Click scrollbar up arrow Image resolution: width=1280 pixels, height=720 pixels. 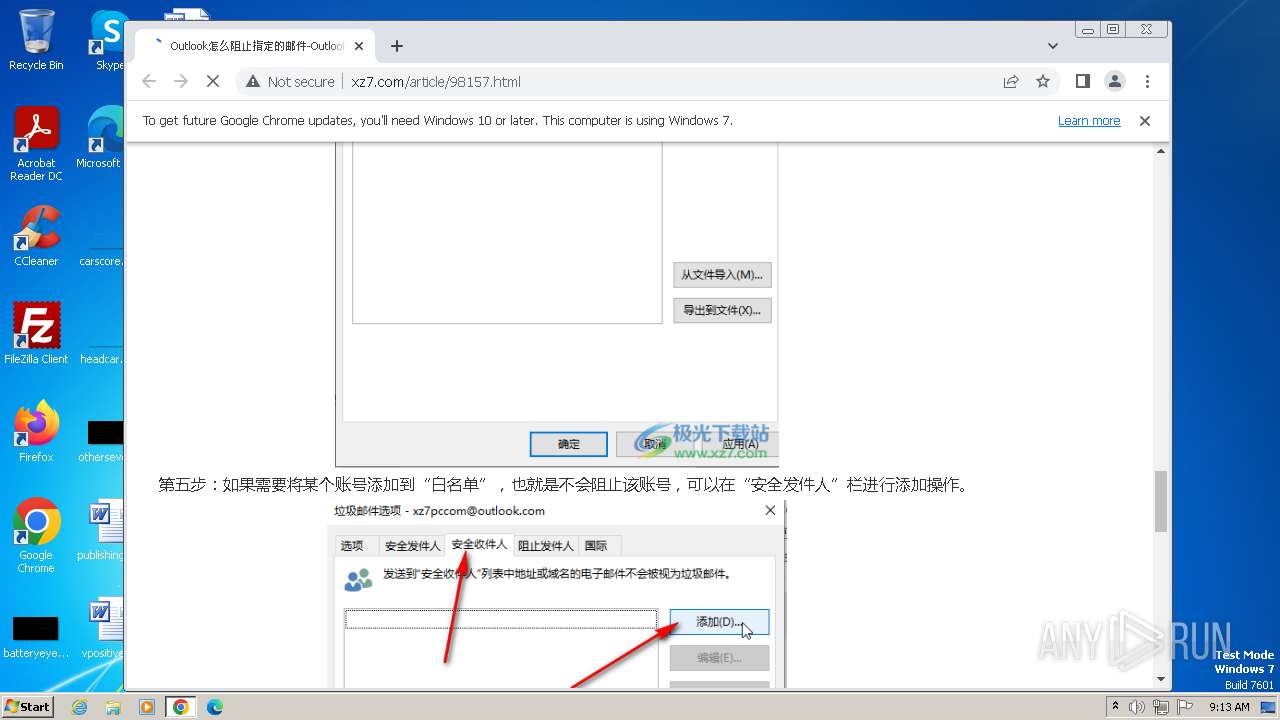click(1161, 151)
